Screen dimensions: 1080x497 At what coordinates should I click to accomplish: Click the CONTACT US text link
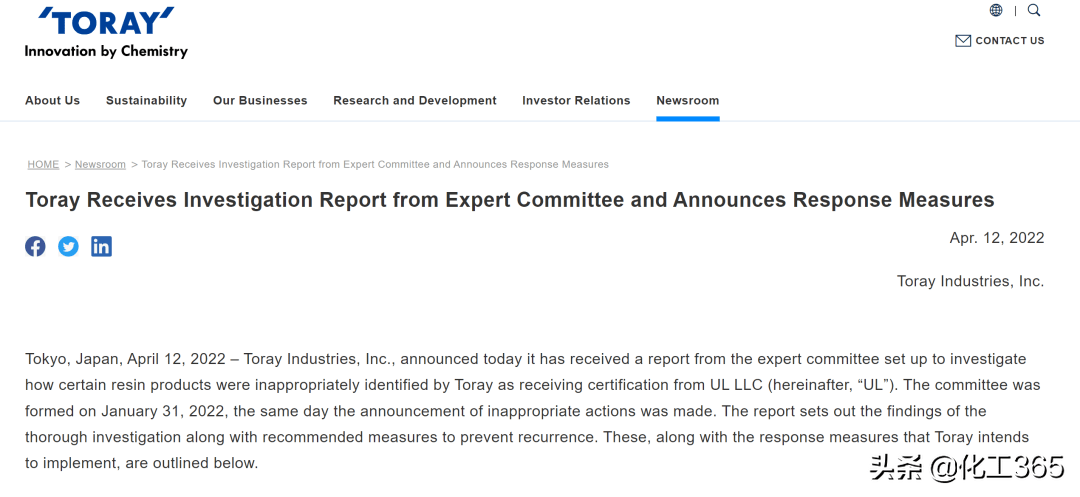pos(1010,41)
